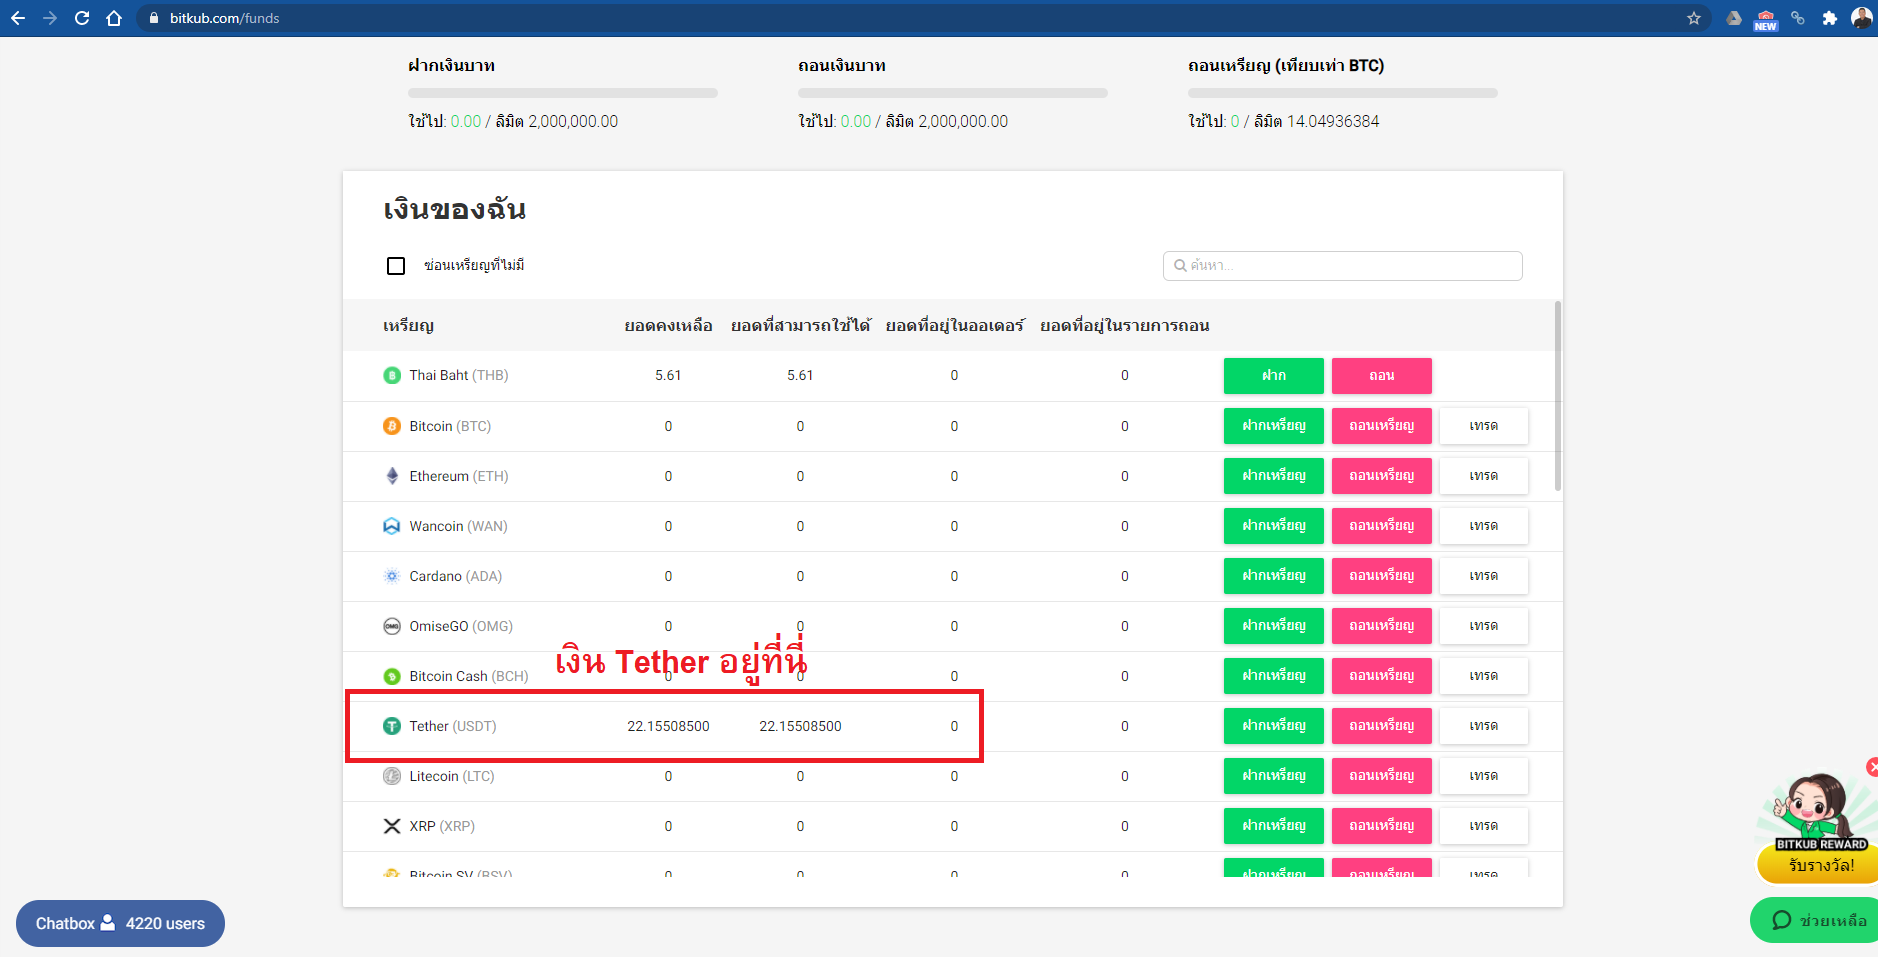
Task: Withdraw Litecoin coins
Action: click(1382, 776)
